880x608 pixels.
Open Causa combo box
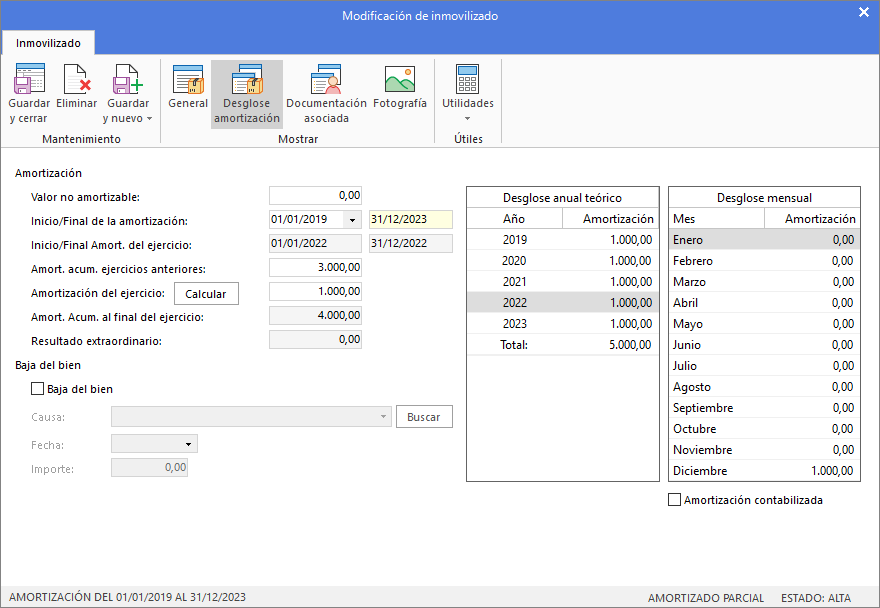pos(251,417)
